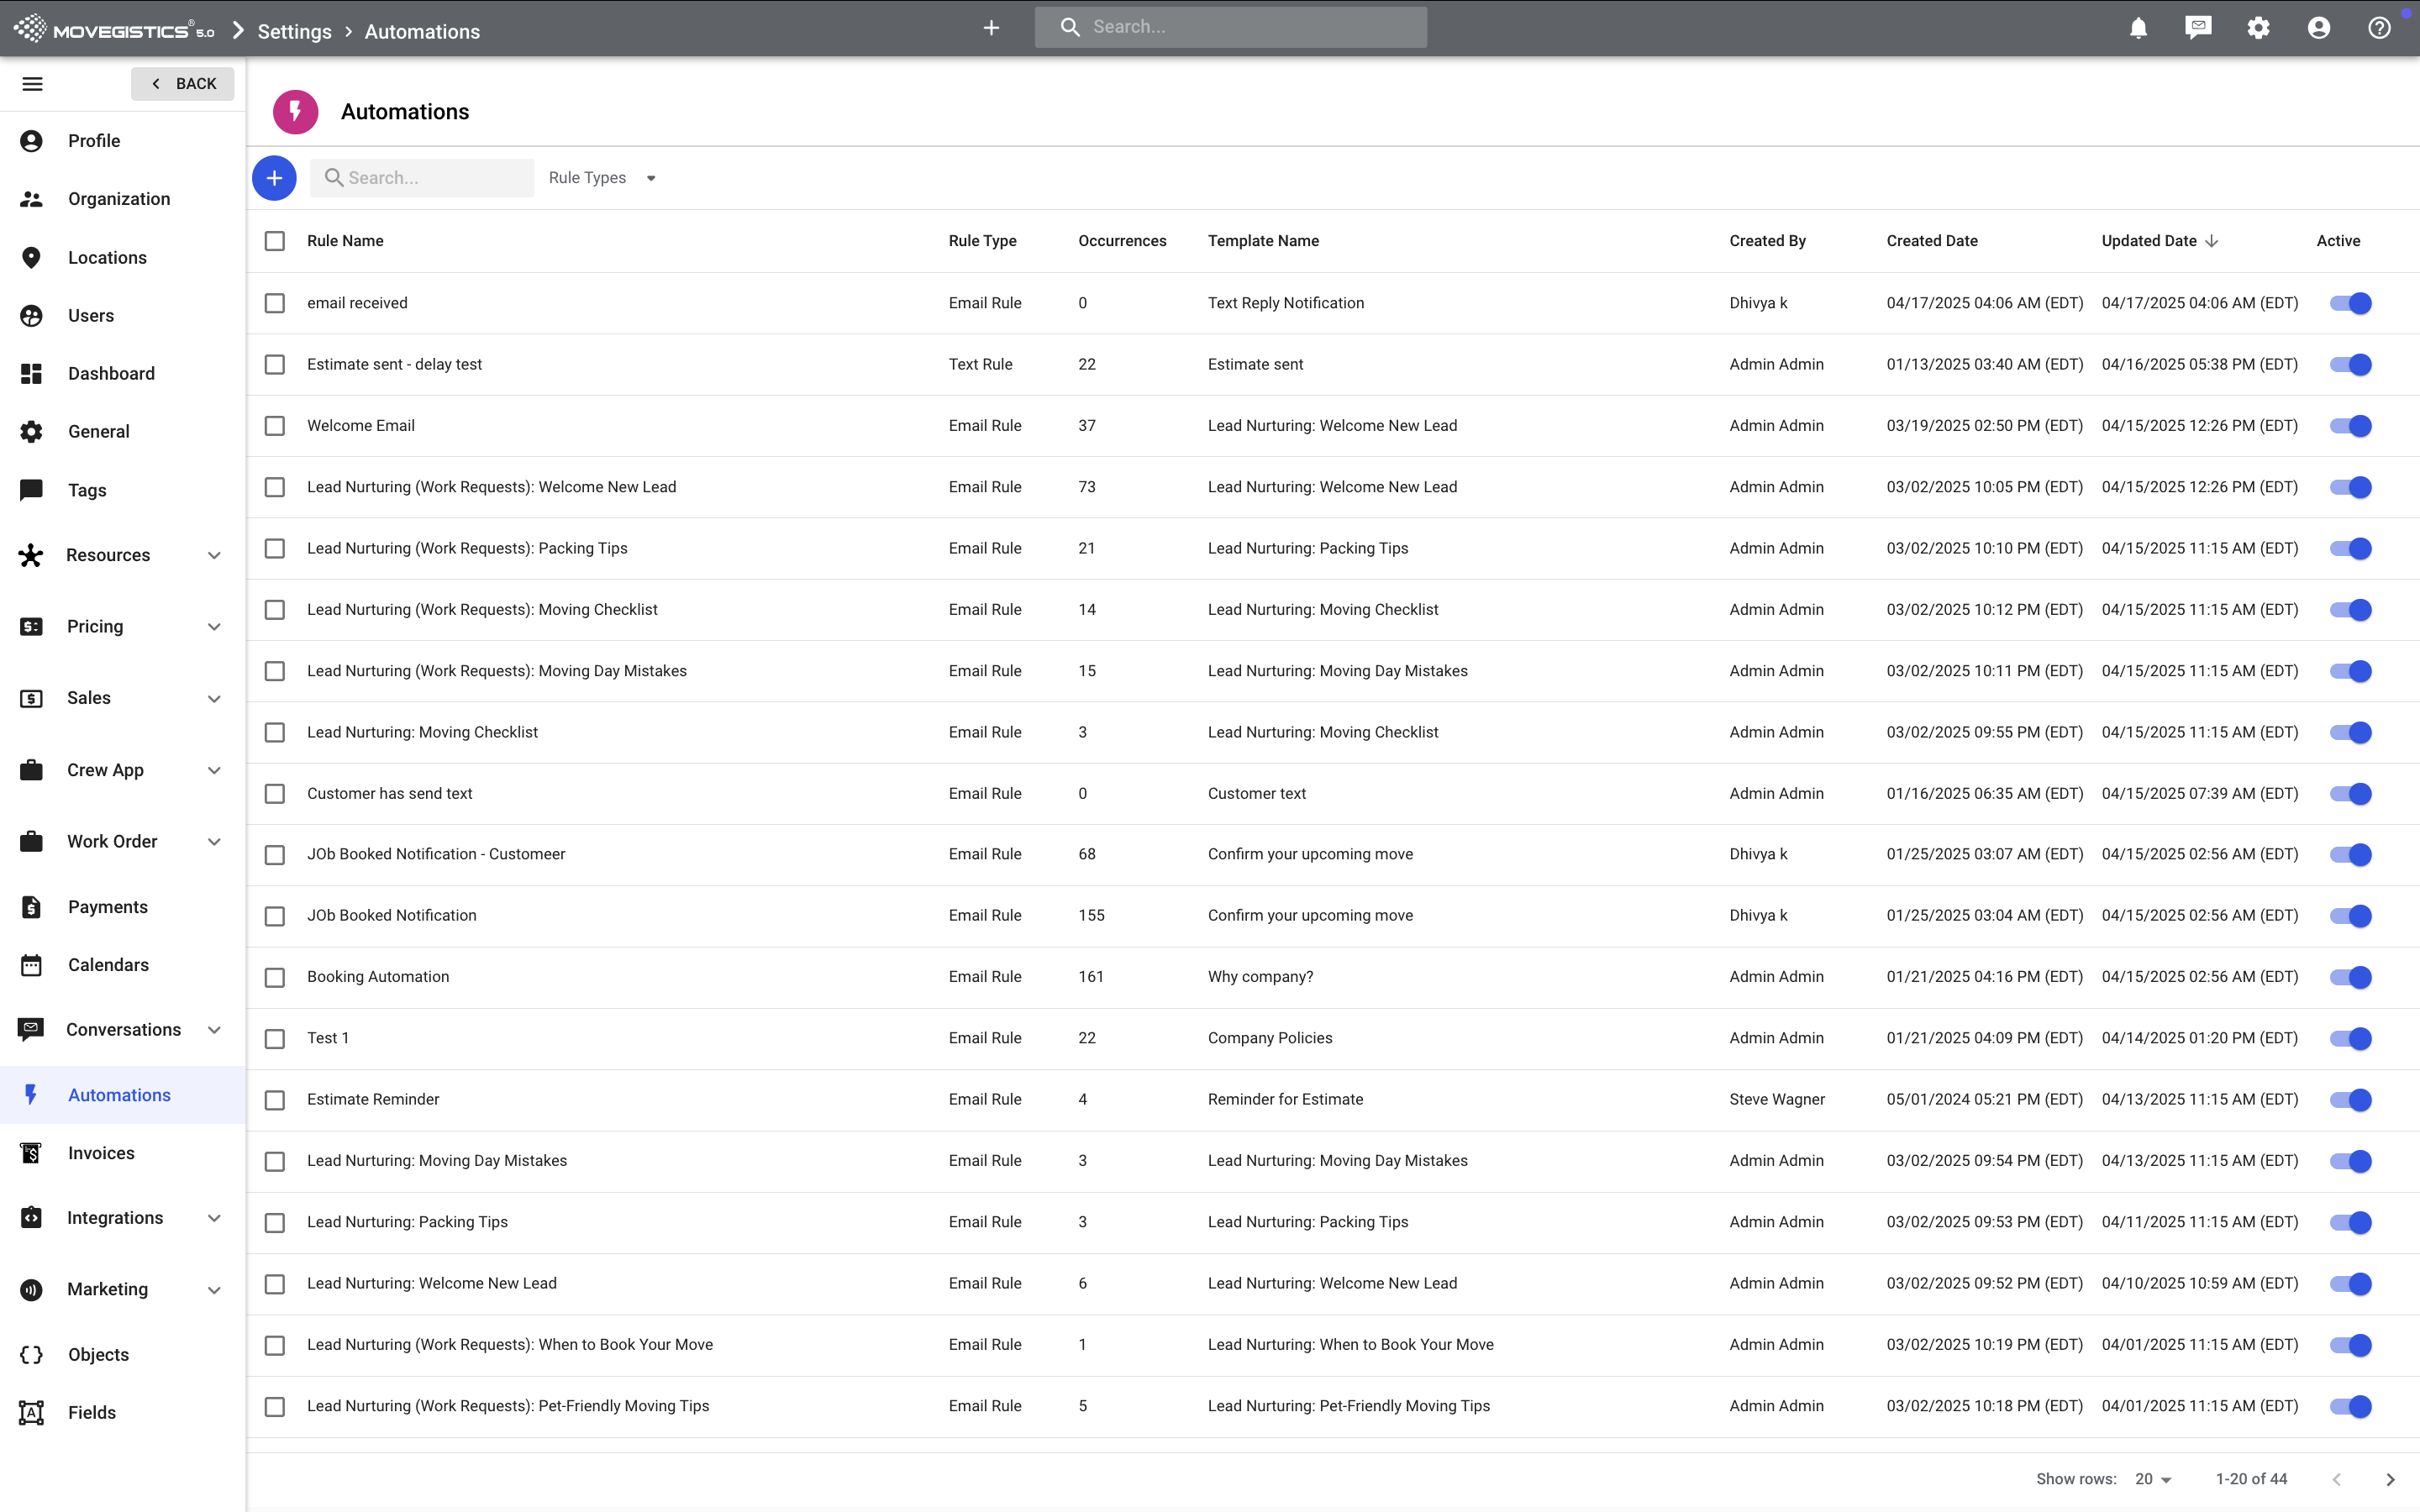
Task: Check the Booking Automation row checkbox
Action: [275, 977]
